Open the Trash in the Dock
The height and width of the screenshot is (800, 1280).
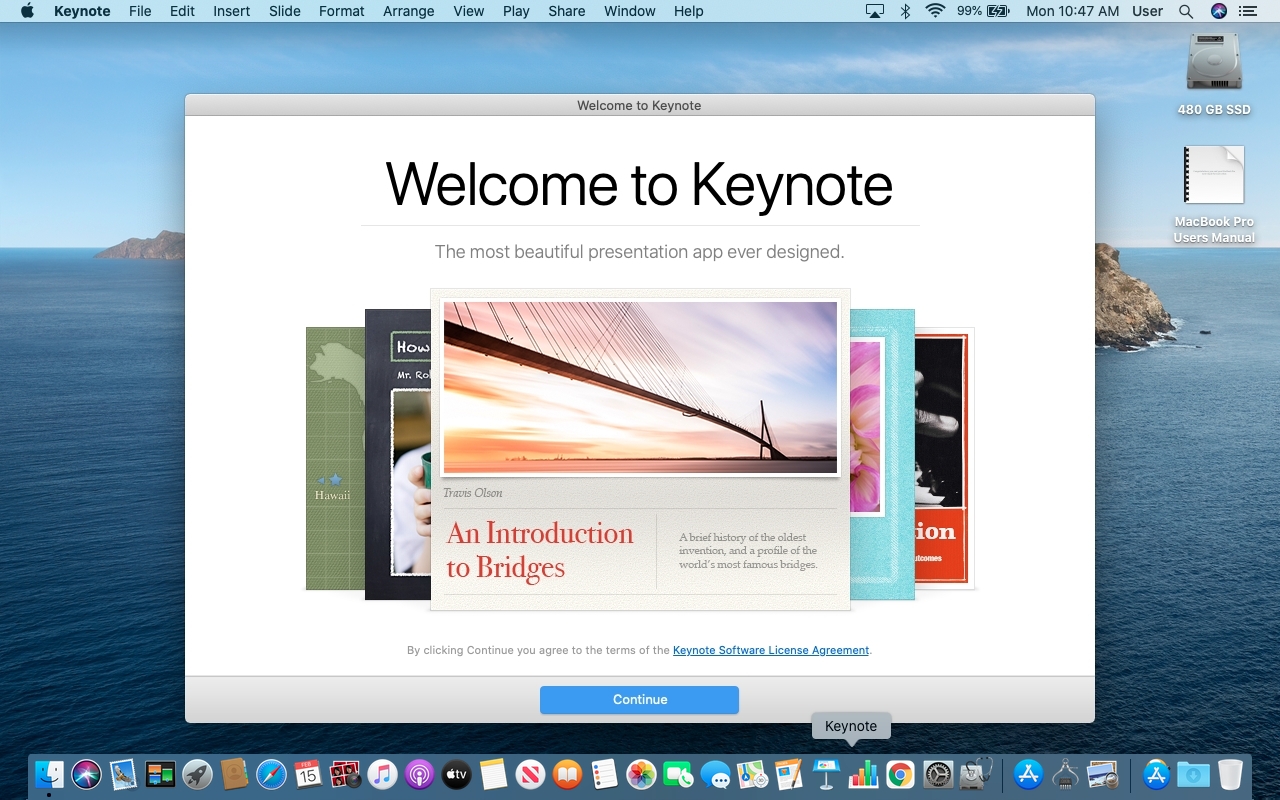point(1230,774)
